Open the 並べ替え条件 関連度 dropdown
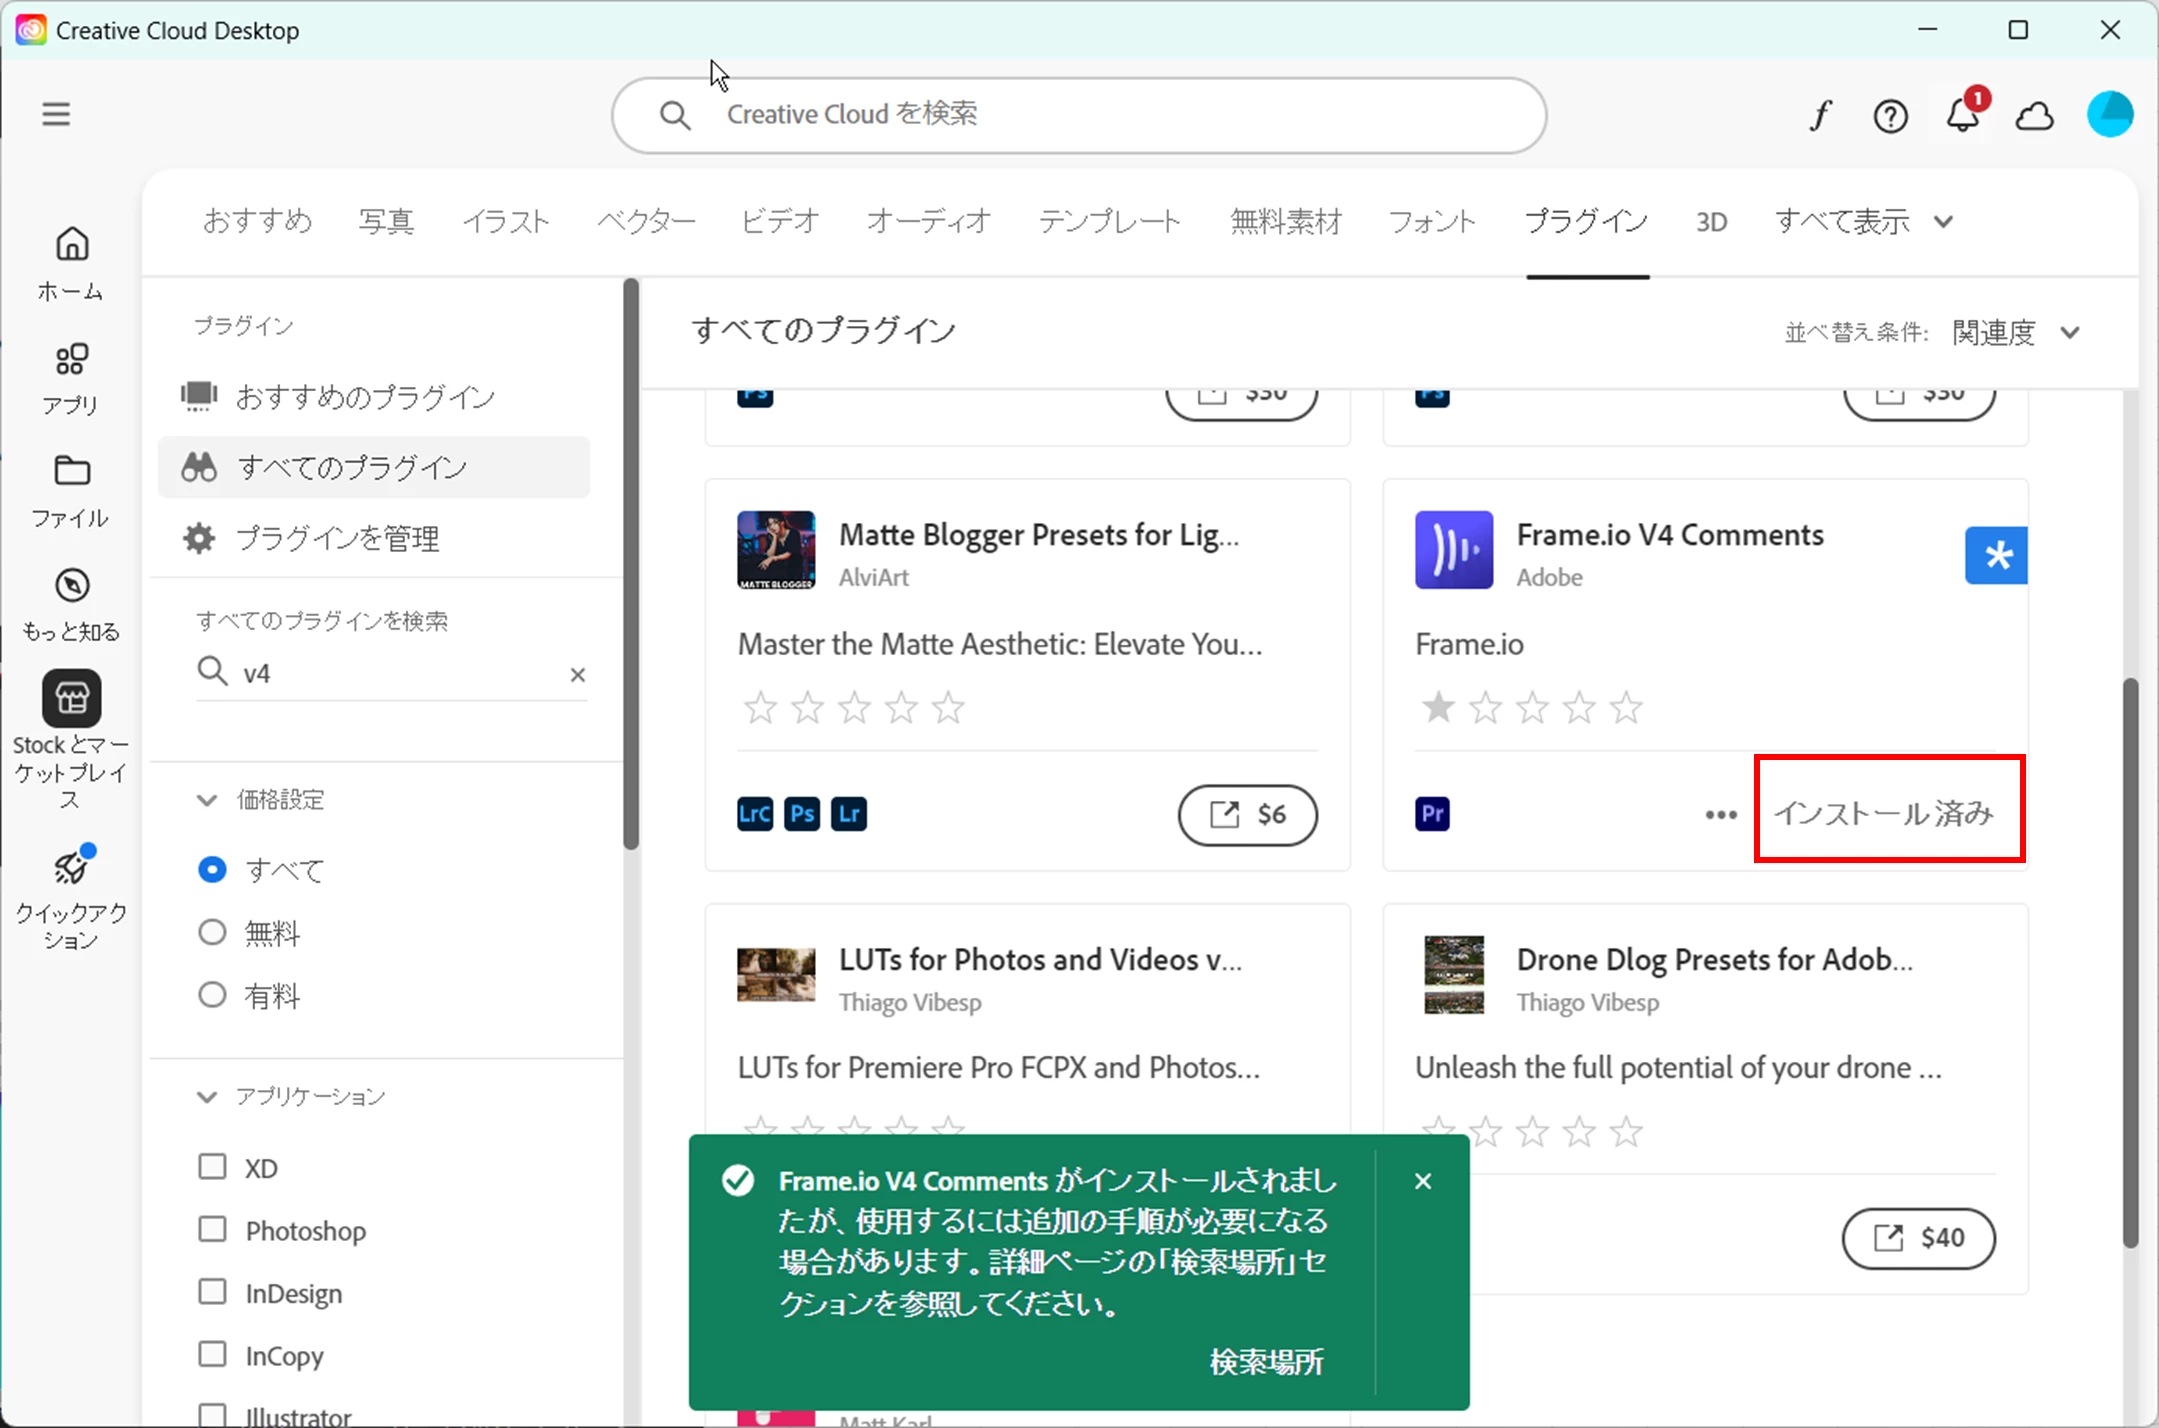This screenshot has width=2159, height=1428. 2015,332
